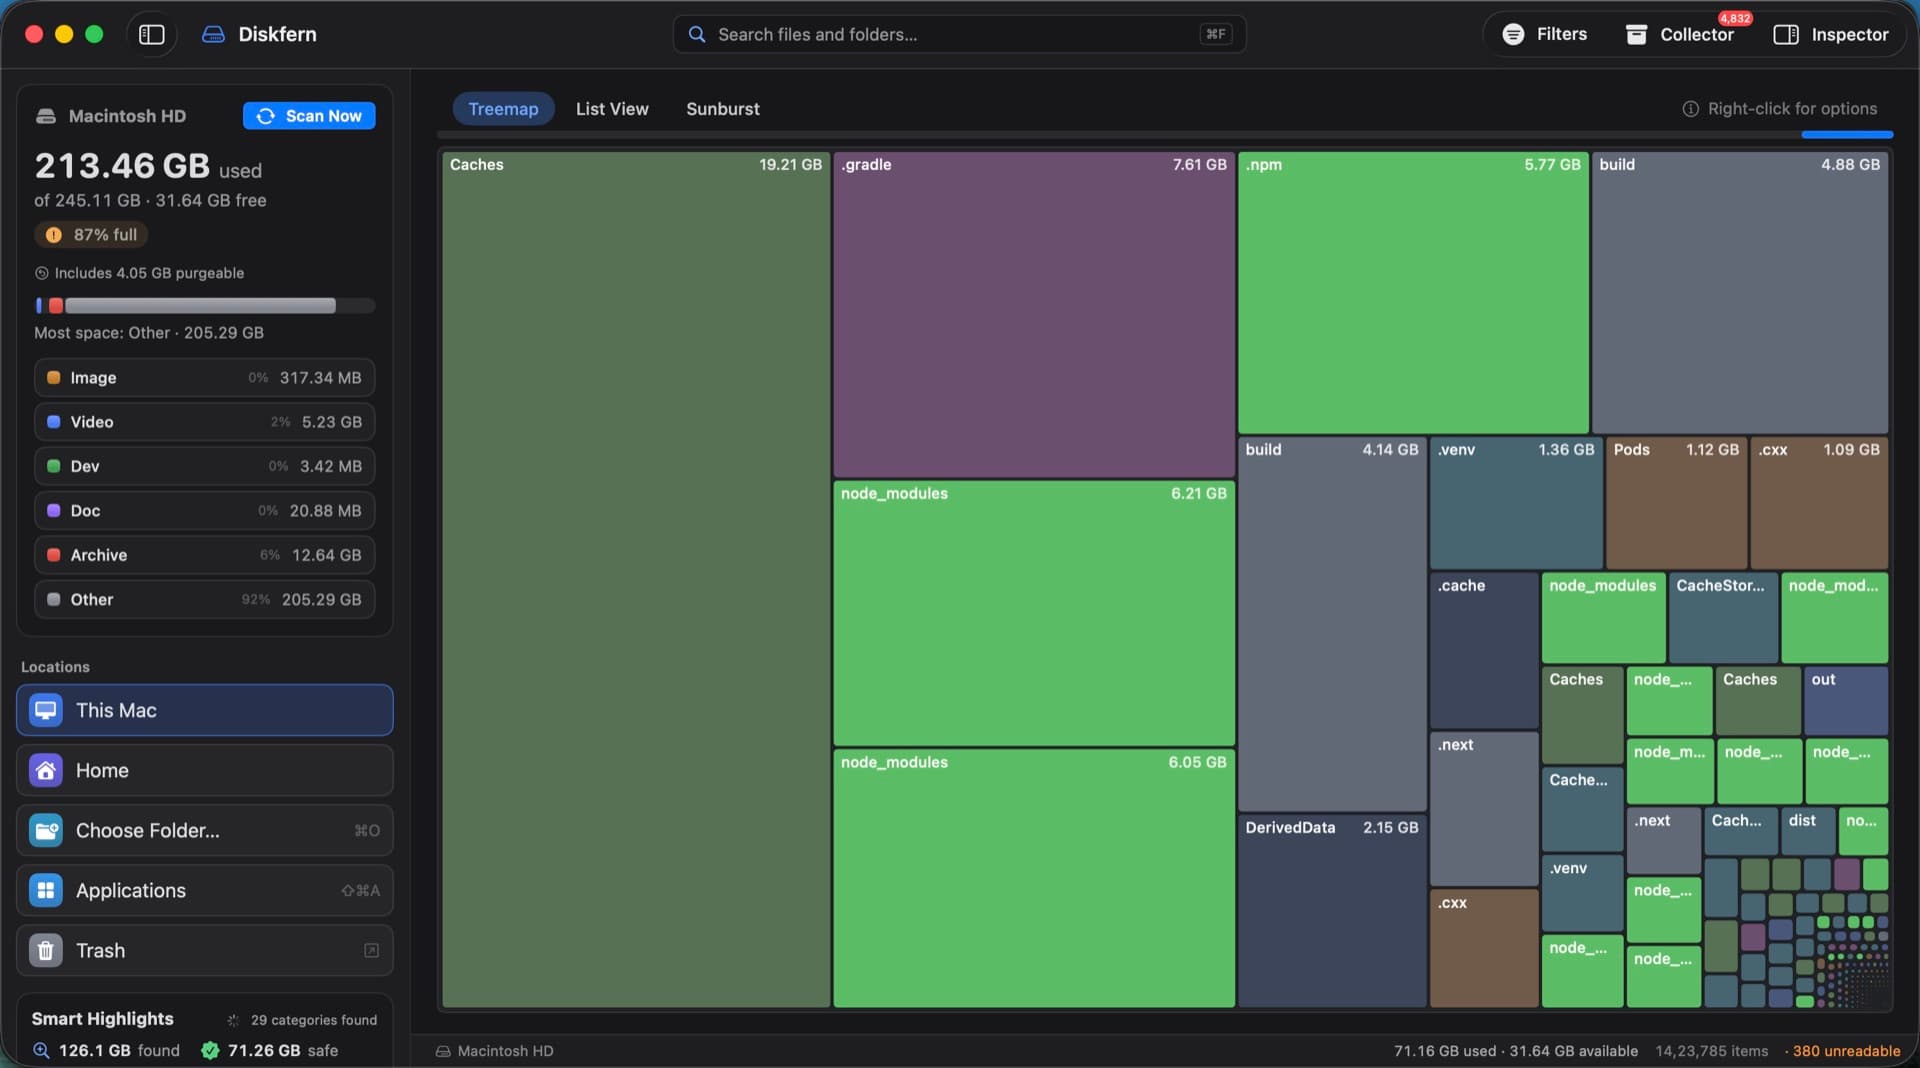Screen dimensions: 1920x1068
Task: Open Filters panel
Action: (1545, 34)
